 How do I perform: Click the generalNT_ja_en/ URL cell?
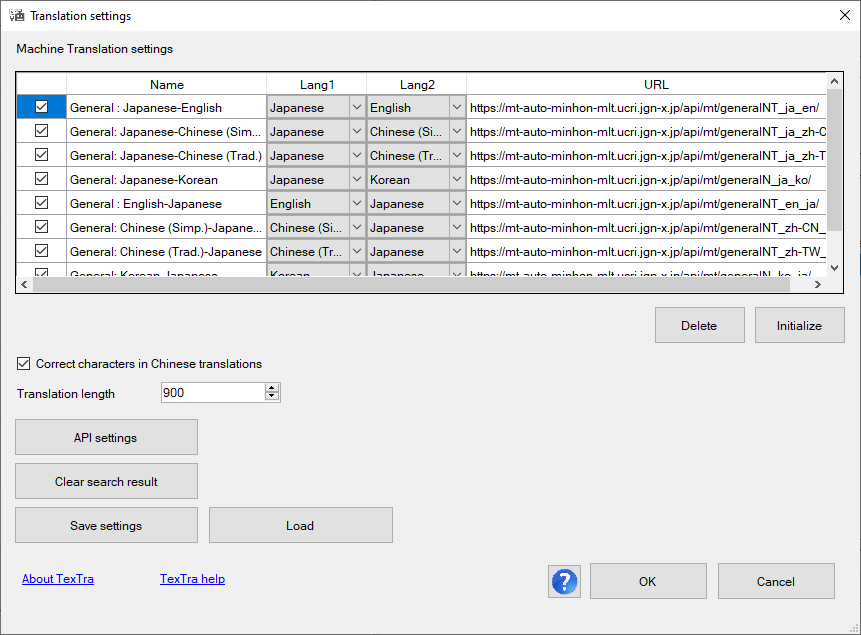[x=647, y=107]
